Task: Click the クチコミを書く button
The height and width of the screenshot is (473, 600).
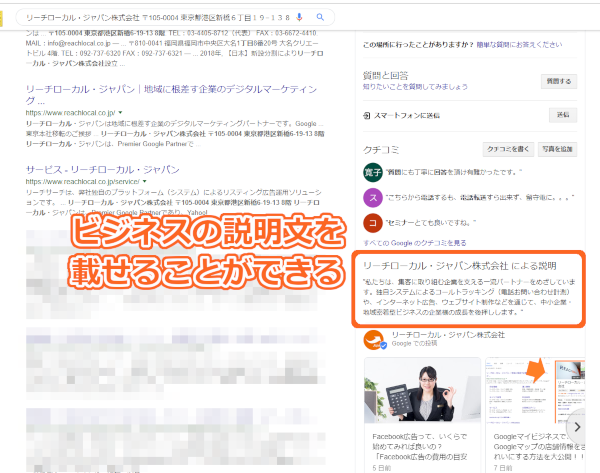Action: coord(508,149)
